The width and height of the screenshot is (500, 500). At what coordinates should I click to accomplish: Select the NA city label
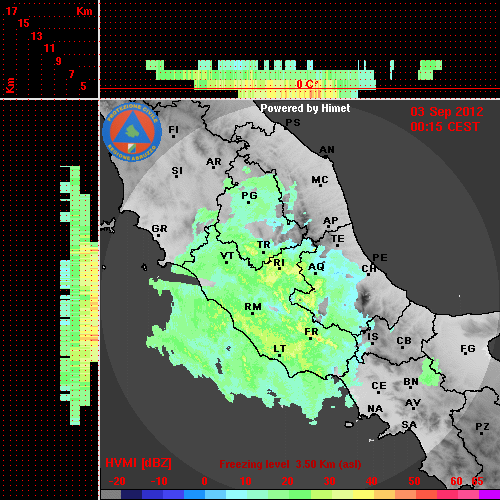(x=375, y=409)
